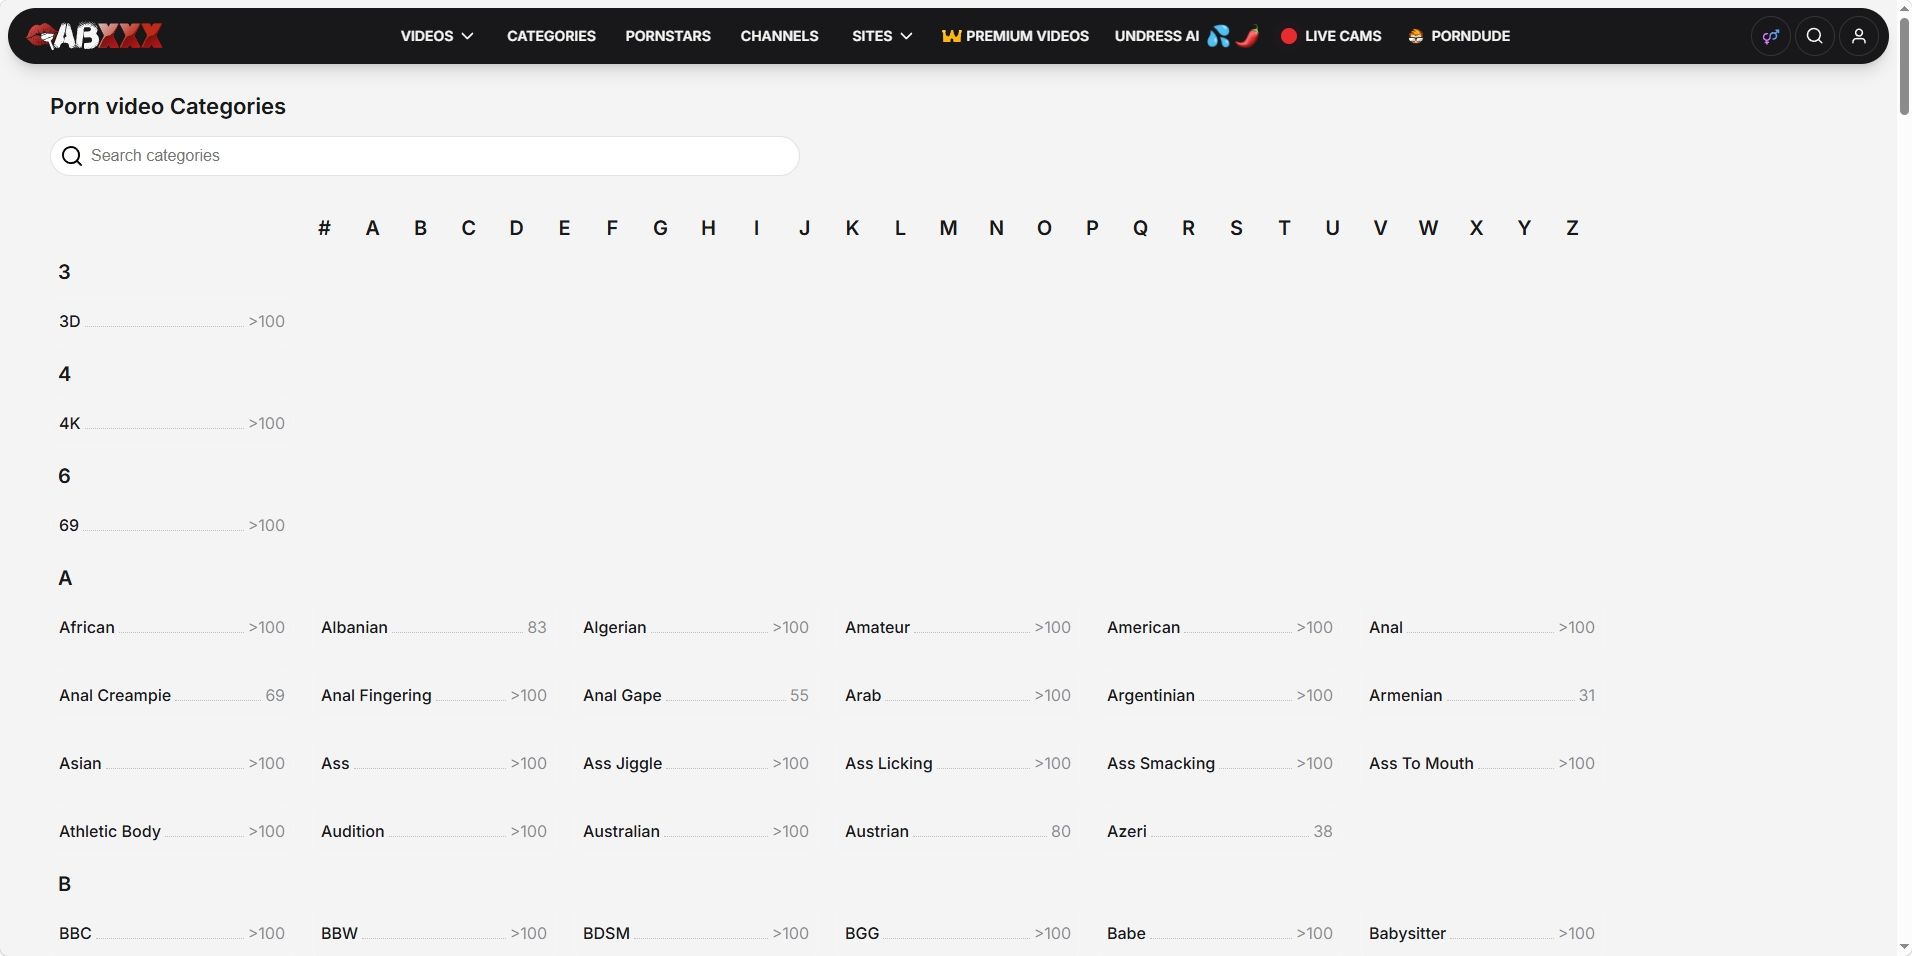1912x956 pixels.
Task: Jump to letter S in alphabet index
Action: [x=1236, y=228]
